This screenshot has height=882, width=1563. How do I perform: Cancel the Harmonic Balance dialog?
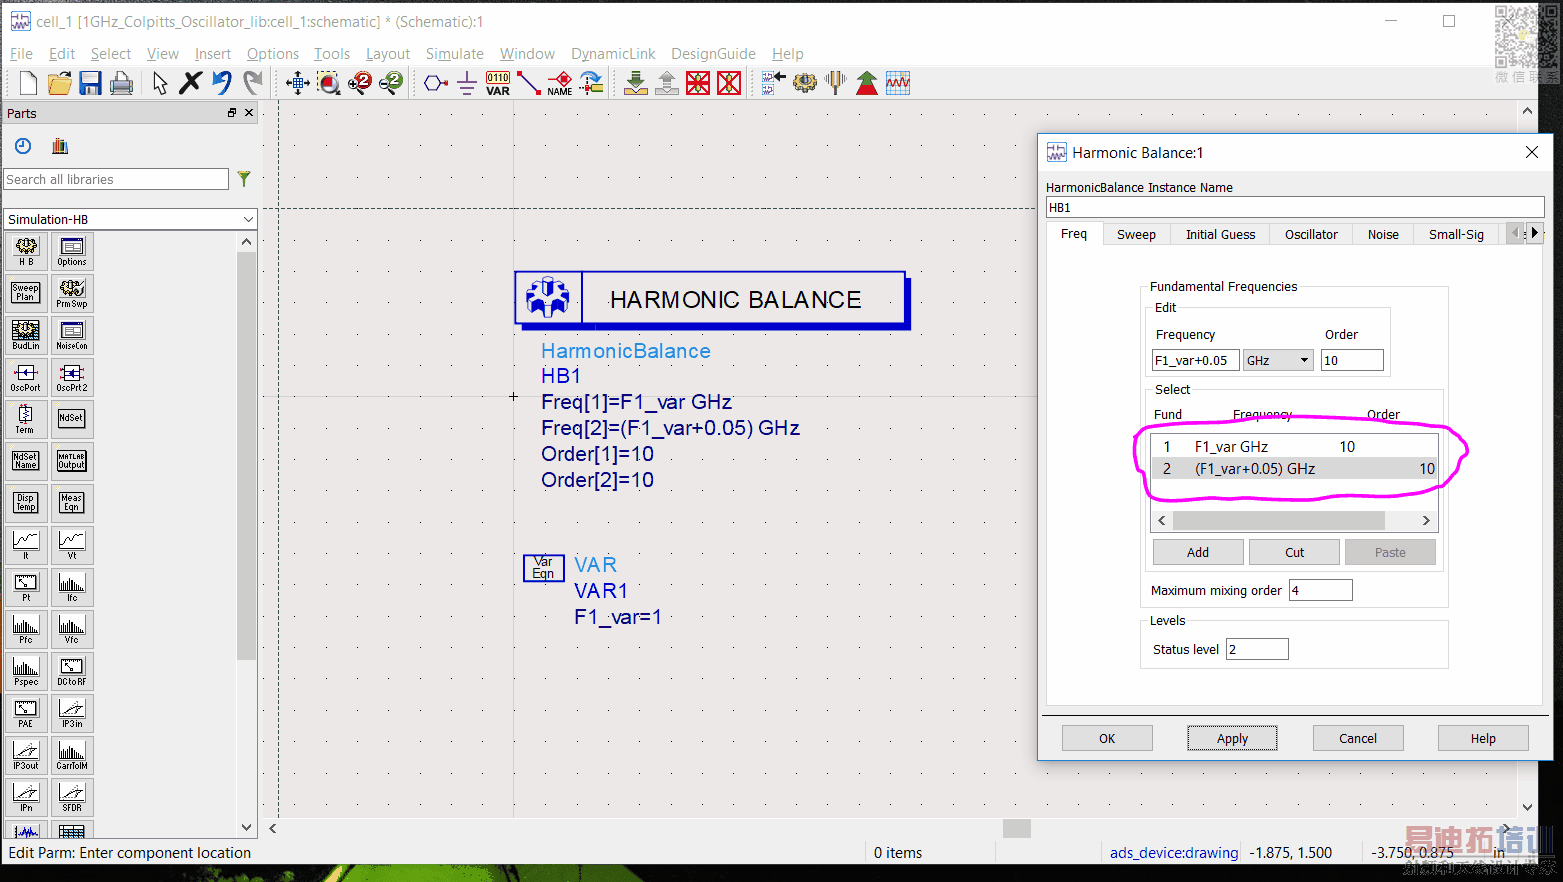pyautogui.click(x=1358, y=738)
